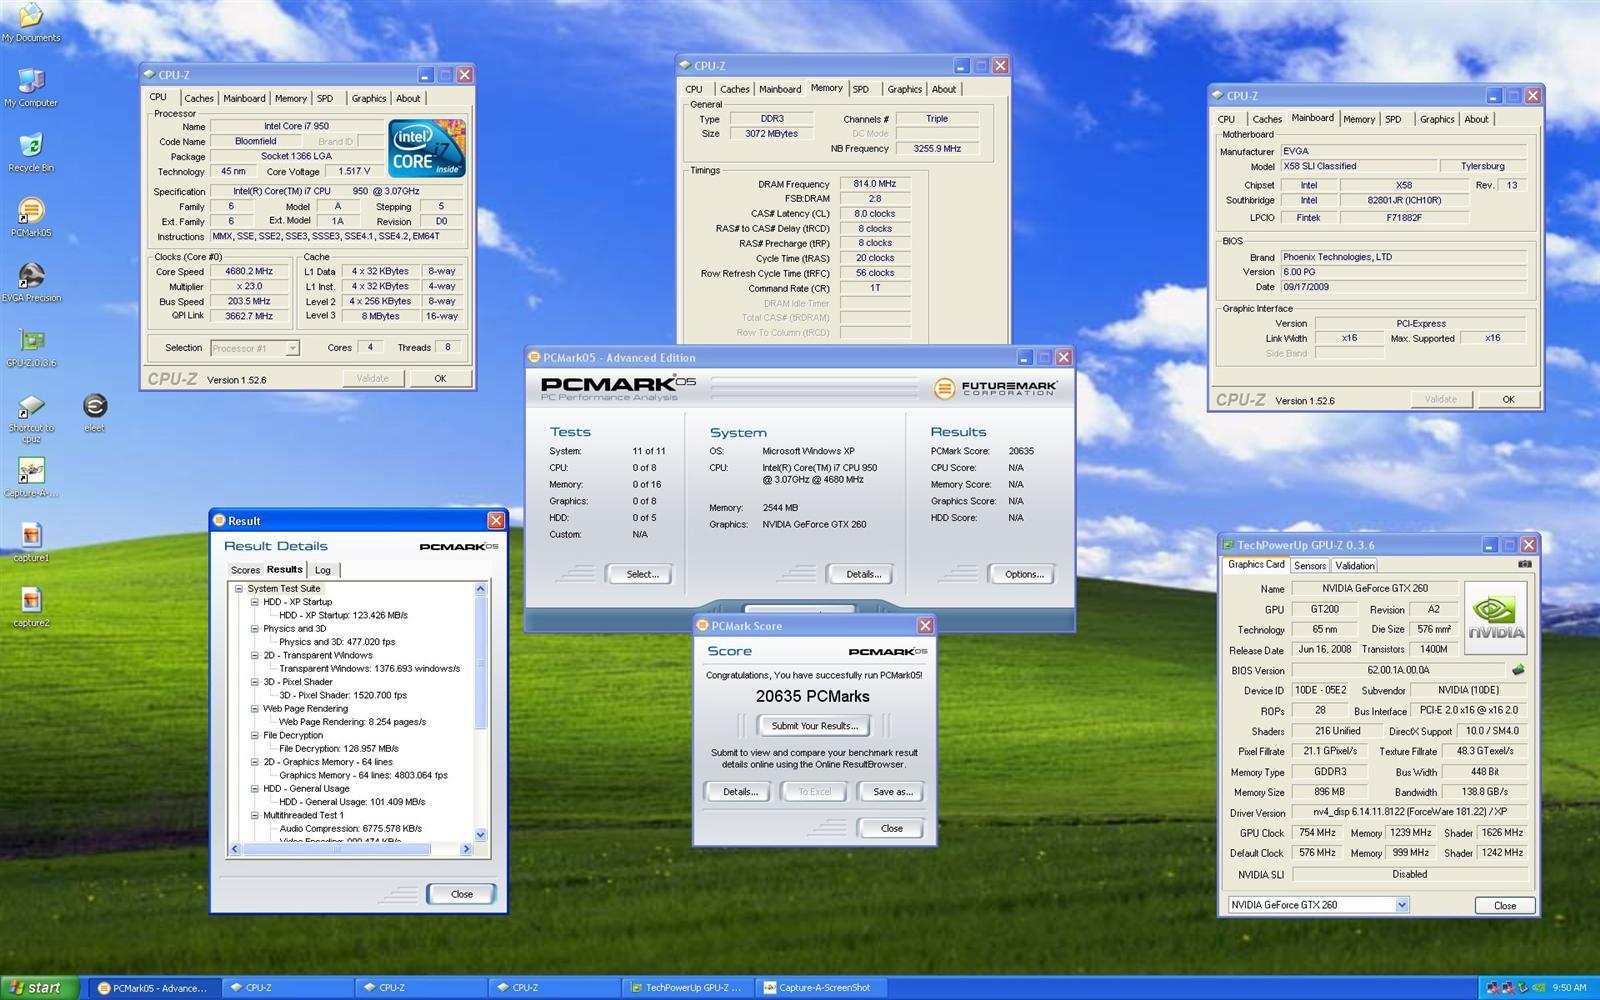Click the save BIOS icon in GPU-Z
Image resolution: width=1600 pixels, height=1000 pixels.
point(1518,670)
